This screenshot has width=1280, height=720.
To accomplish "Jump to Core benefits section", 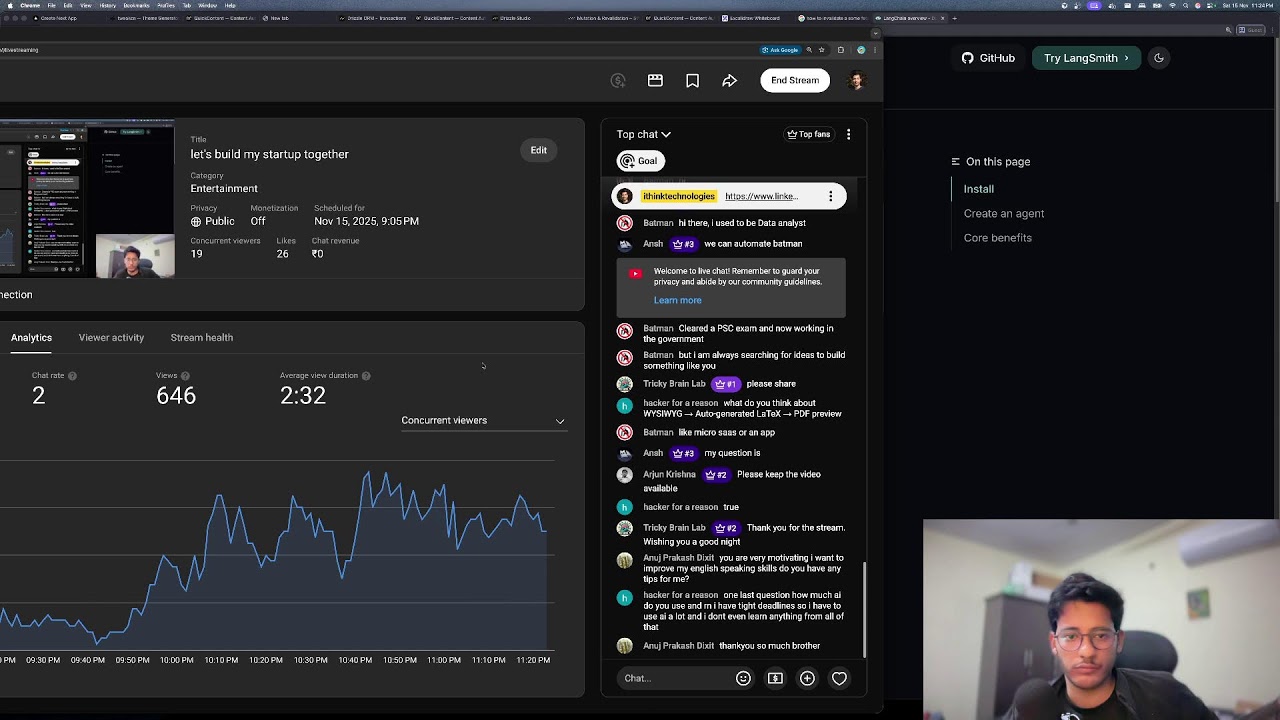I will coord(998,238).
